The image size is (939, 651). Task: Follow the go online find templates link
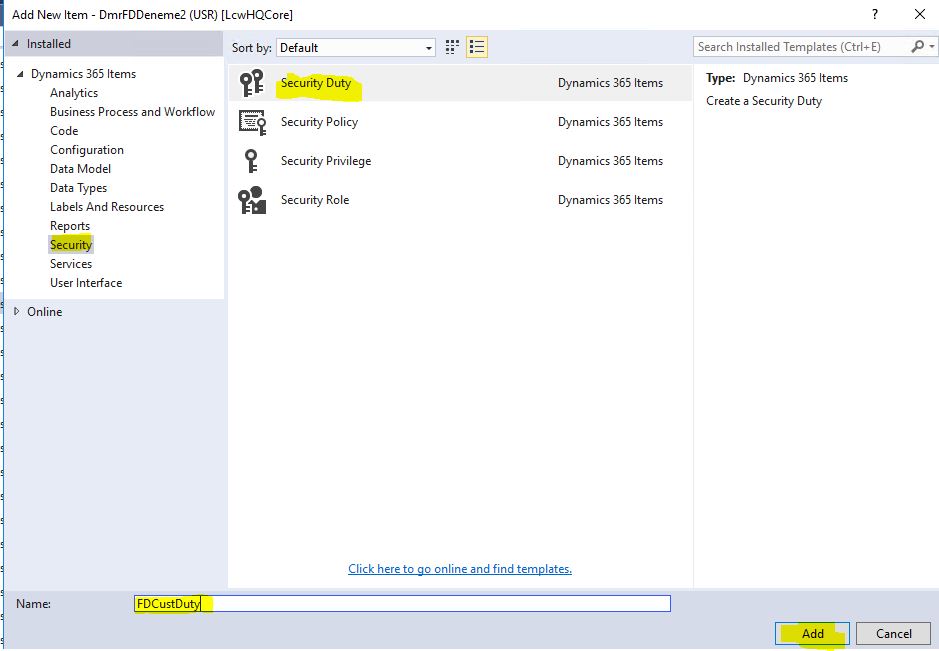[460, 569]
